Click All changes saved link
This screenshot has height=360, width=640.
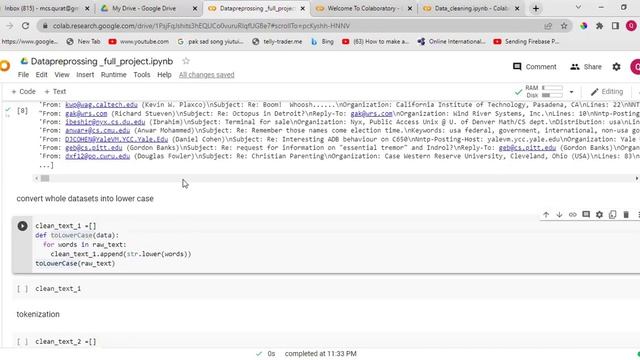pos(207,75)
